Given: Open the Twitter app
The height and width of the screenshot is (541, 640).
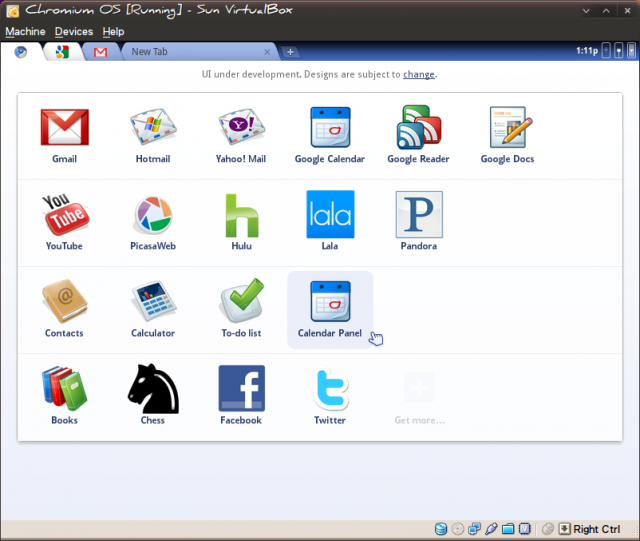Looking at the screenshot, I should [330, 388].
